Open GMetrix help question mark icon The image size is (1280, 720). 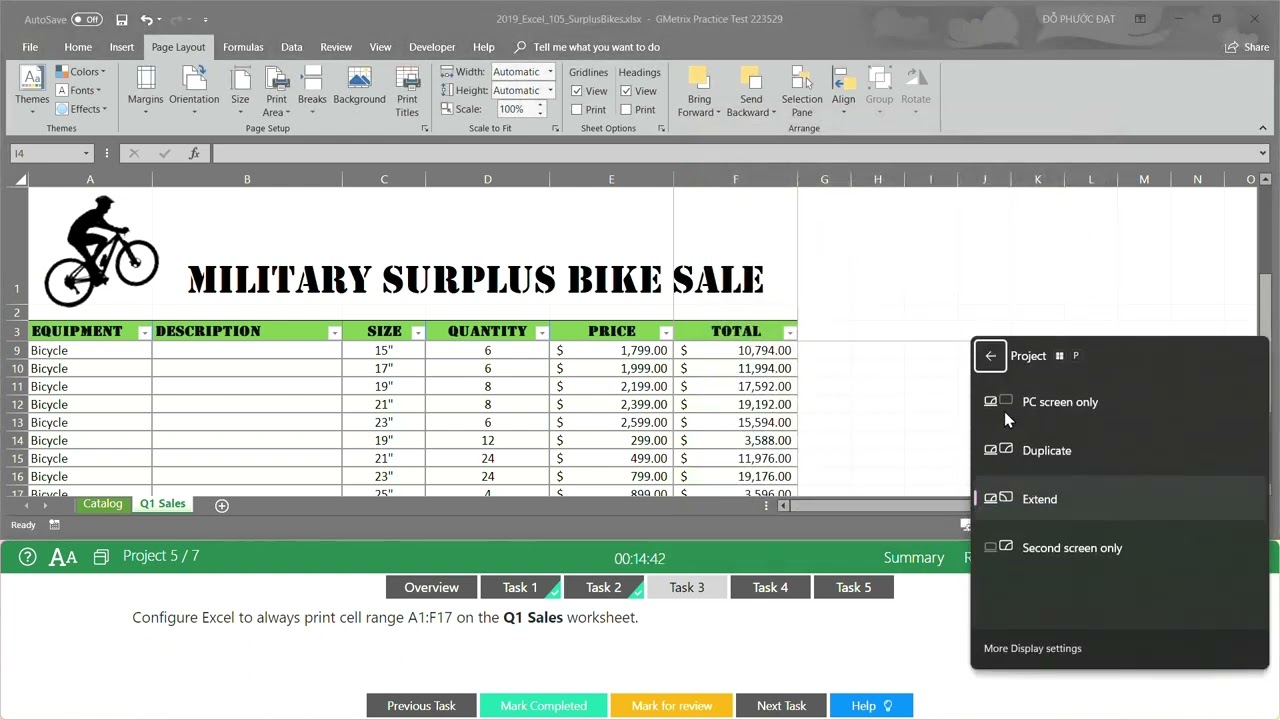point(28,557)
